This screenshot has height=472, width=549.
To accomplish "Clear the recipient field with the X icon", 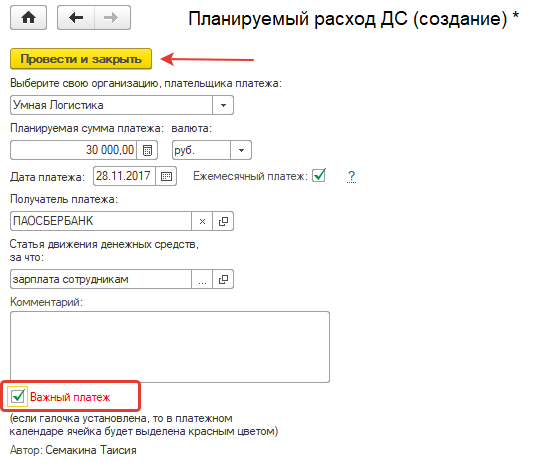I will click(x=202, y=221).
